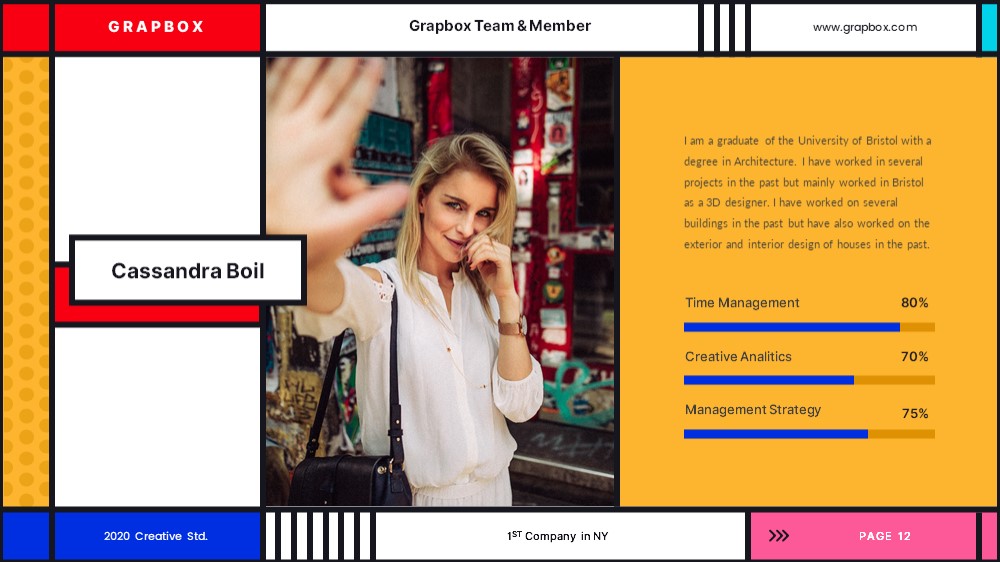The width and height of the screenshot is (1000, 562).
Task: Click the Time Management progress bar
Action: [x=809, y=327]
